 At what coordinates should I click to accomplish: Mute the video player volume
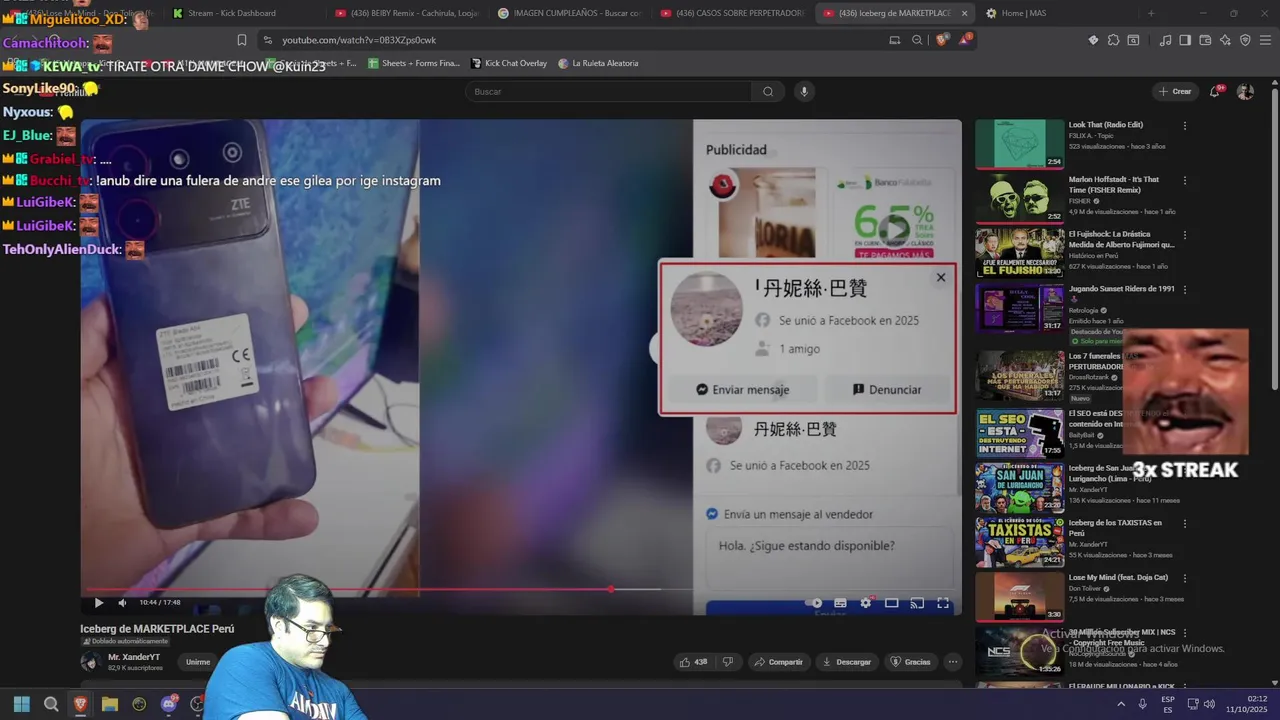[122, 602]
